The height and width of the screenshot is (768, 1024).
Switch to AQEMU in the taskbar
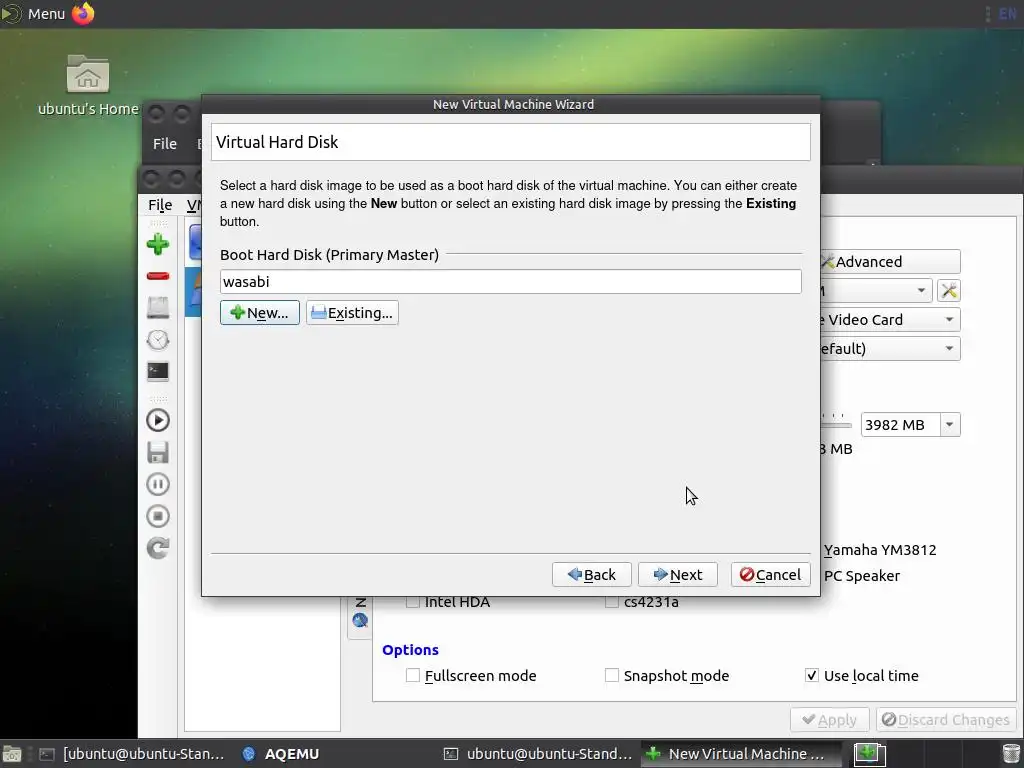281,754
